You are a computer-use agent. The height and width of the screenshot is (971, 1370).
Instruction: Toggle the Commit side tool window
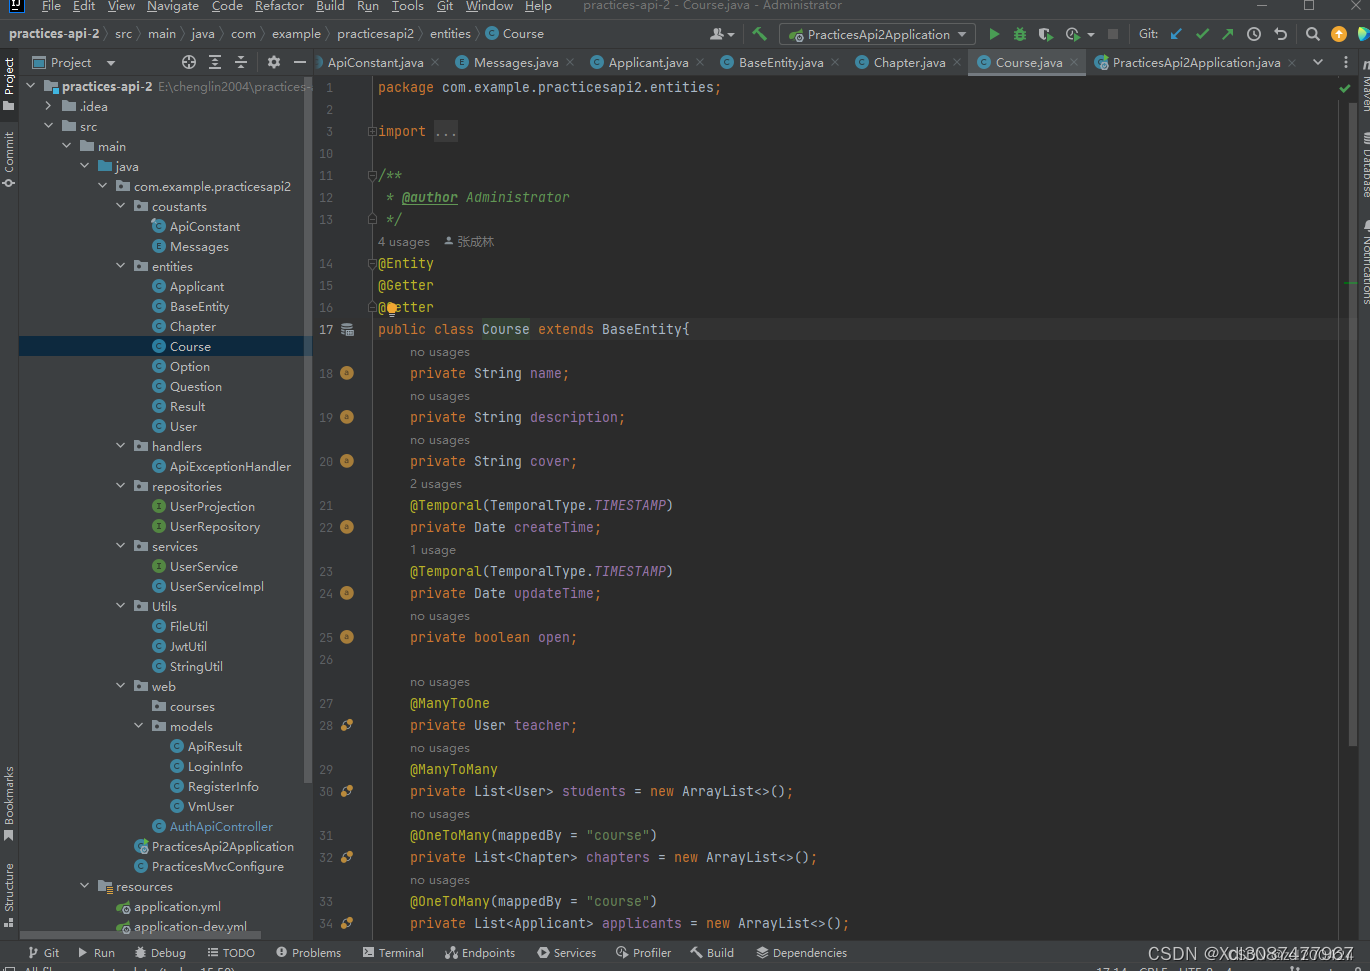point(9,159)
